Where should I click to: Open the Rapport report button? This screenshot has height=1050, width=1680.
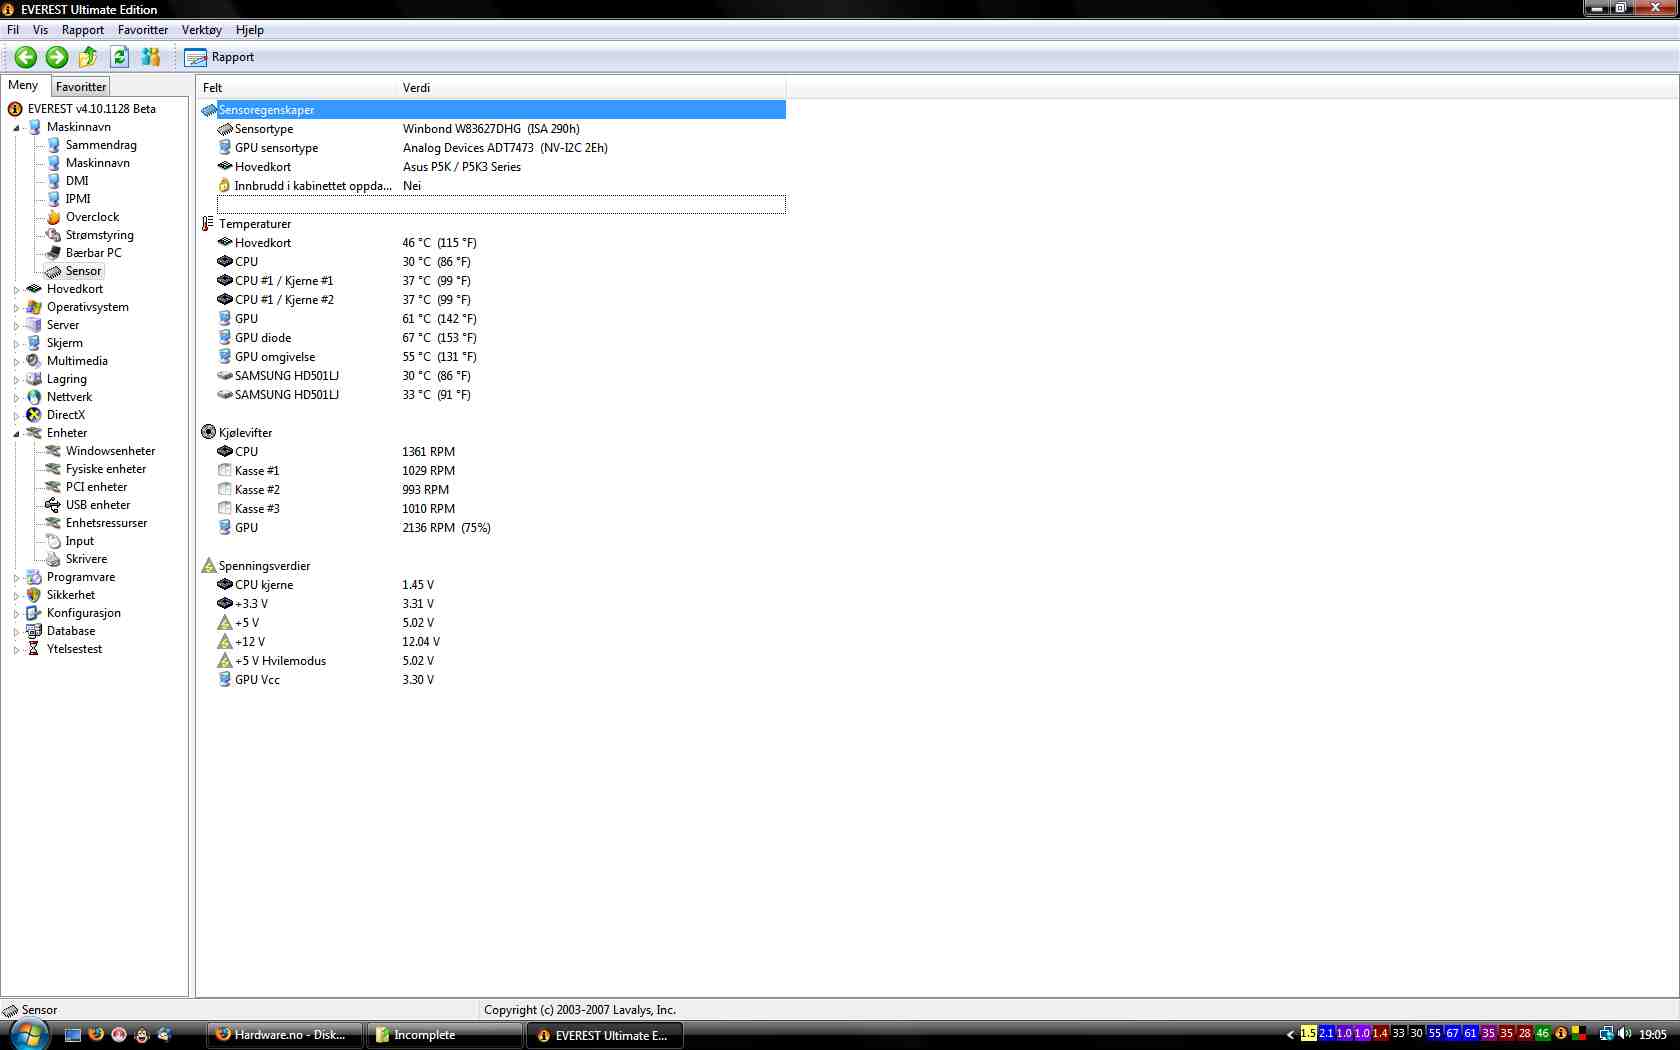coord(220,57)
